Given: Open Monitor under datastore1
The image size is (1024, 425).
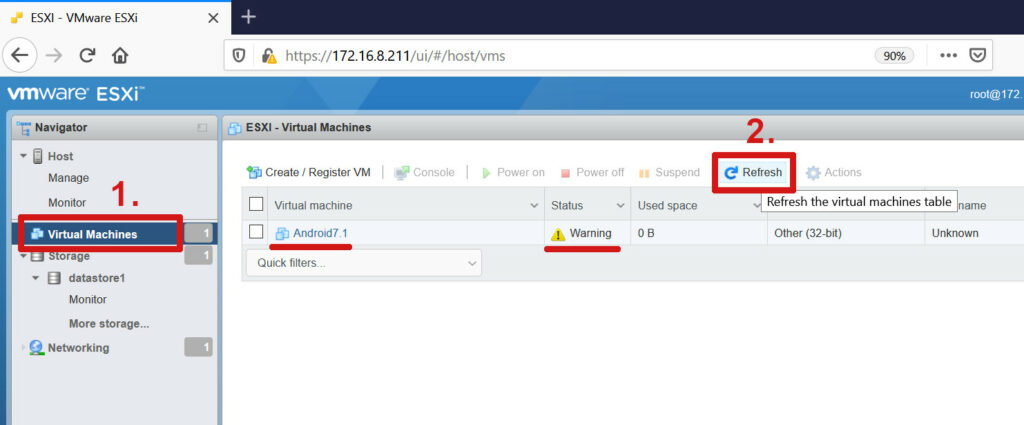Looking at the screenshot, I should [88, 300].
